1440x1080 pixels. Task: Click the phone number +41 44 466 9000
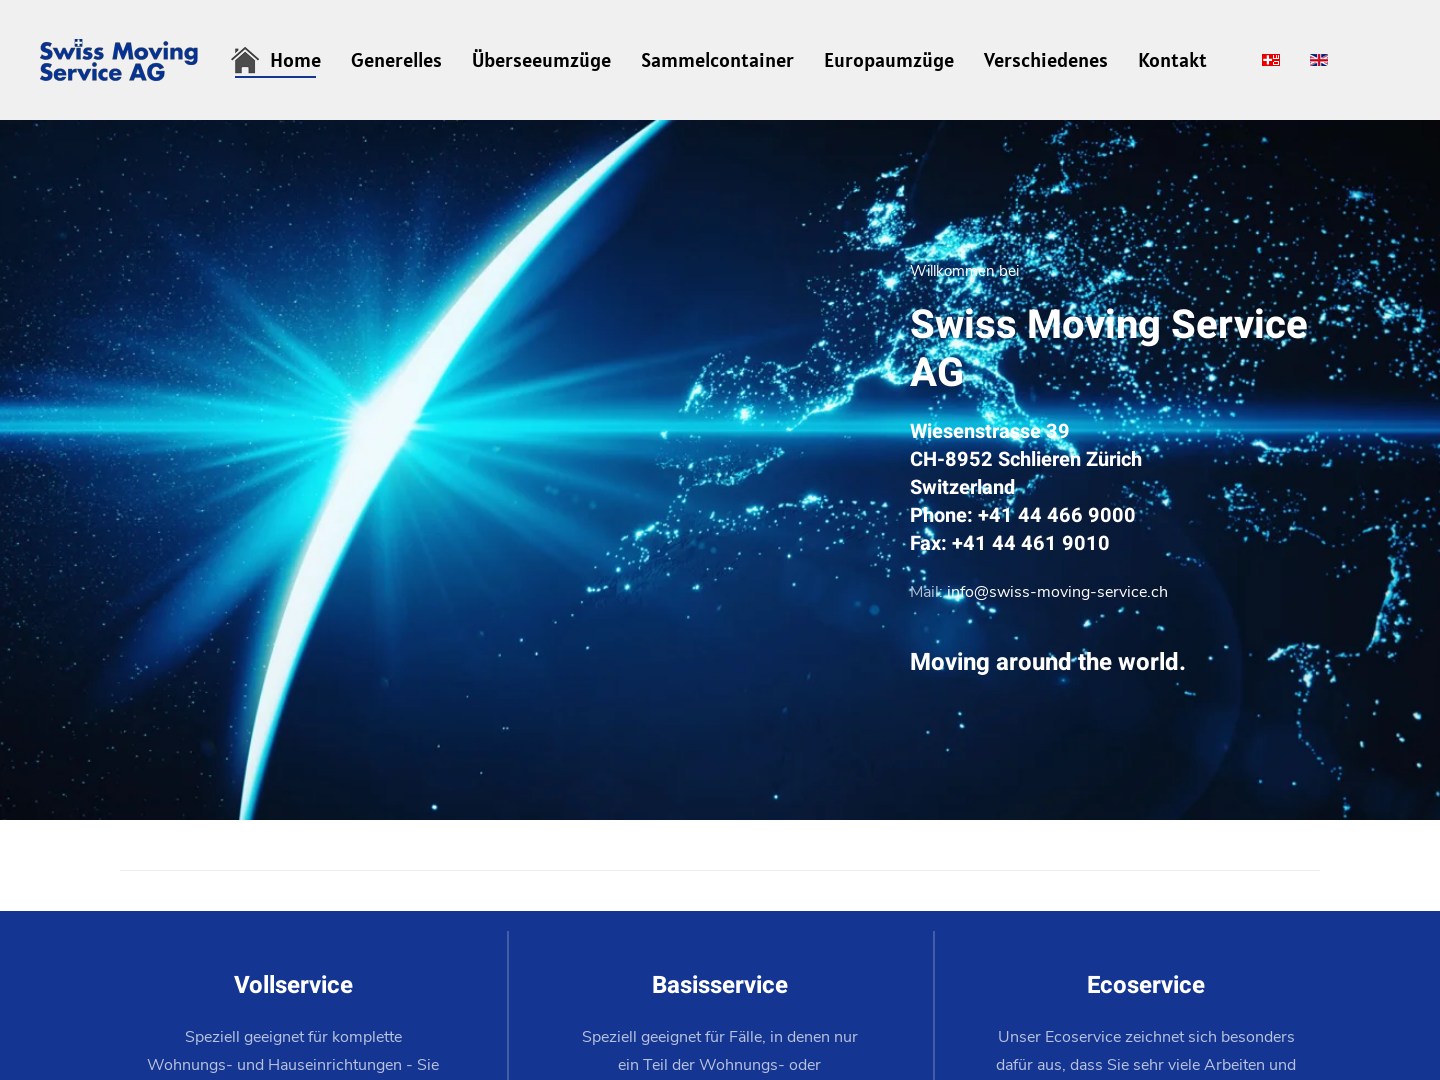point(1056,515)
